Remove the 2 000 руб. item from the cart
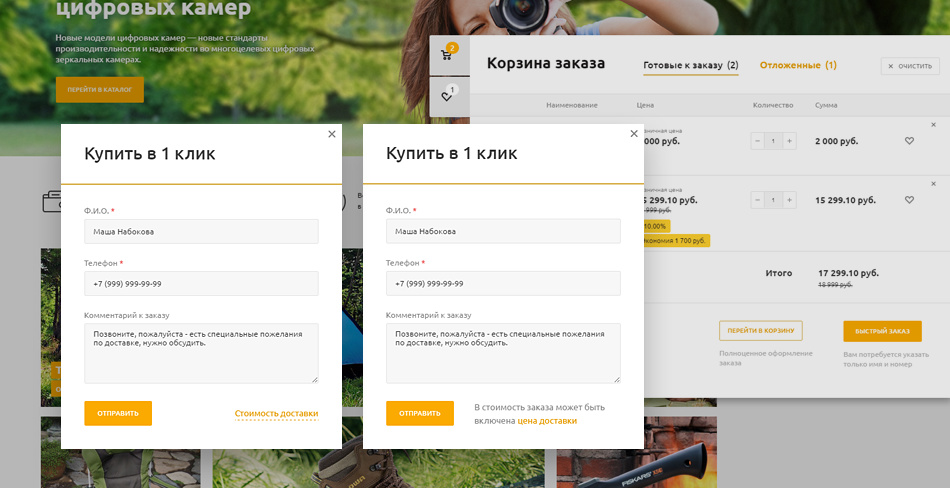This screenshot has height=488, width=950. (x=934, y=125)
